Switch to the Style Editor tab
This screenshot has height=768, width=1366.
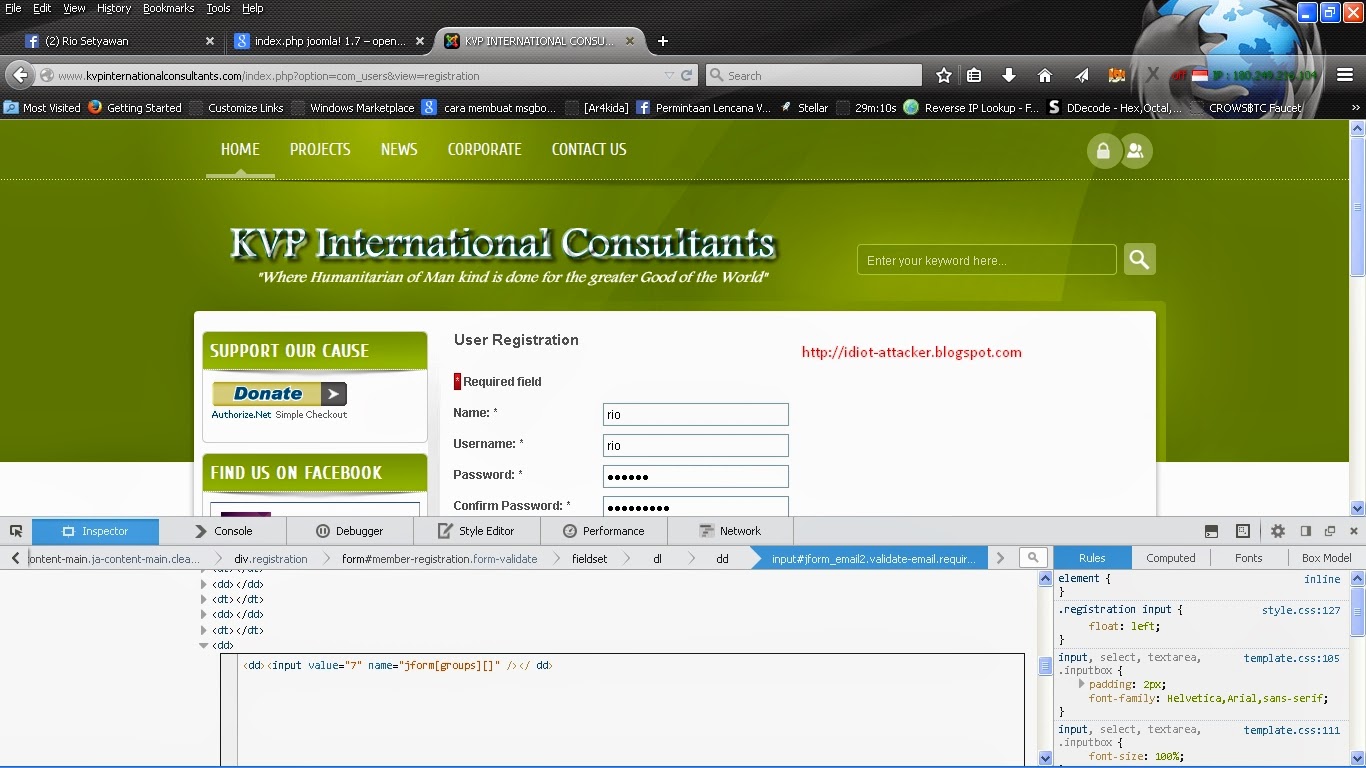(476, 531)
